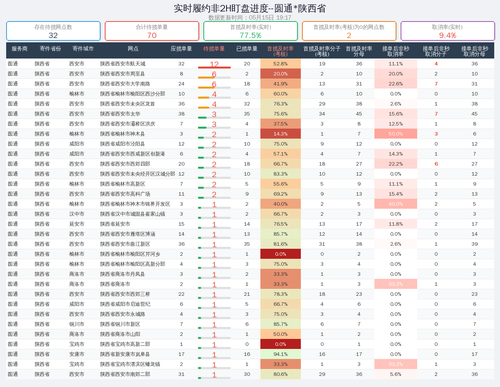Screen dimensions: 500x387
Task: Click the 94.1% green timeliness cell
Action: [x=280, y=354]
